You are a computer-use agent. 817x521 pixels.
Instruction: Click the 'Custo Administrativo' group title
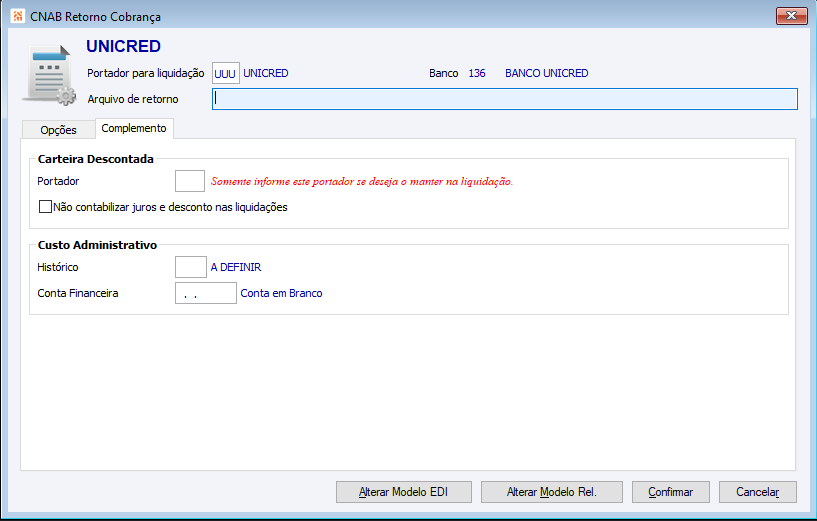97,245
